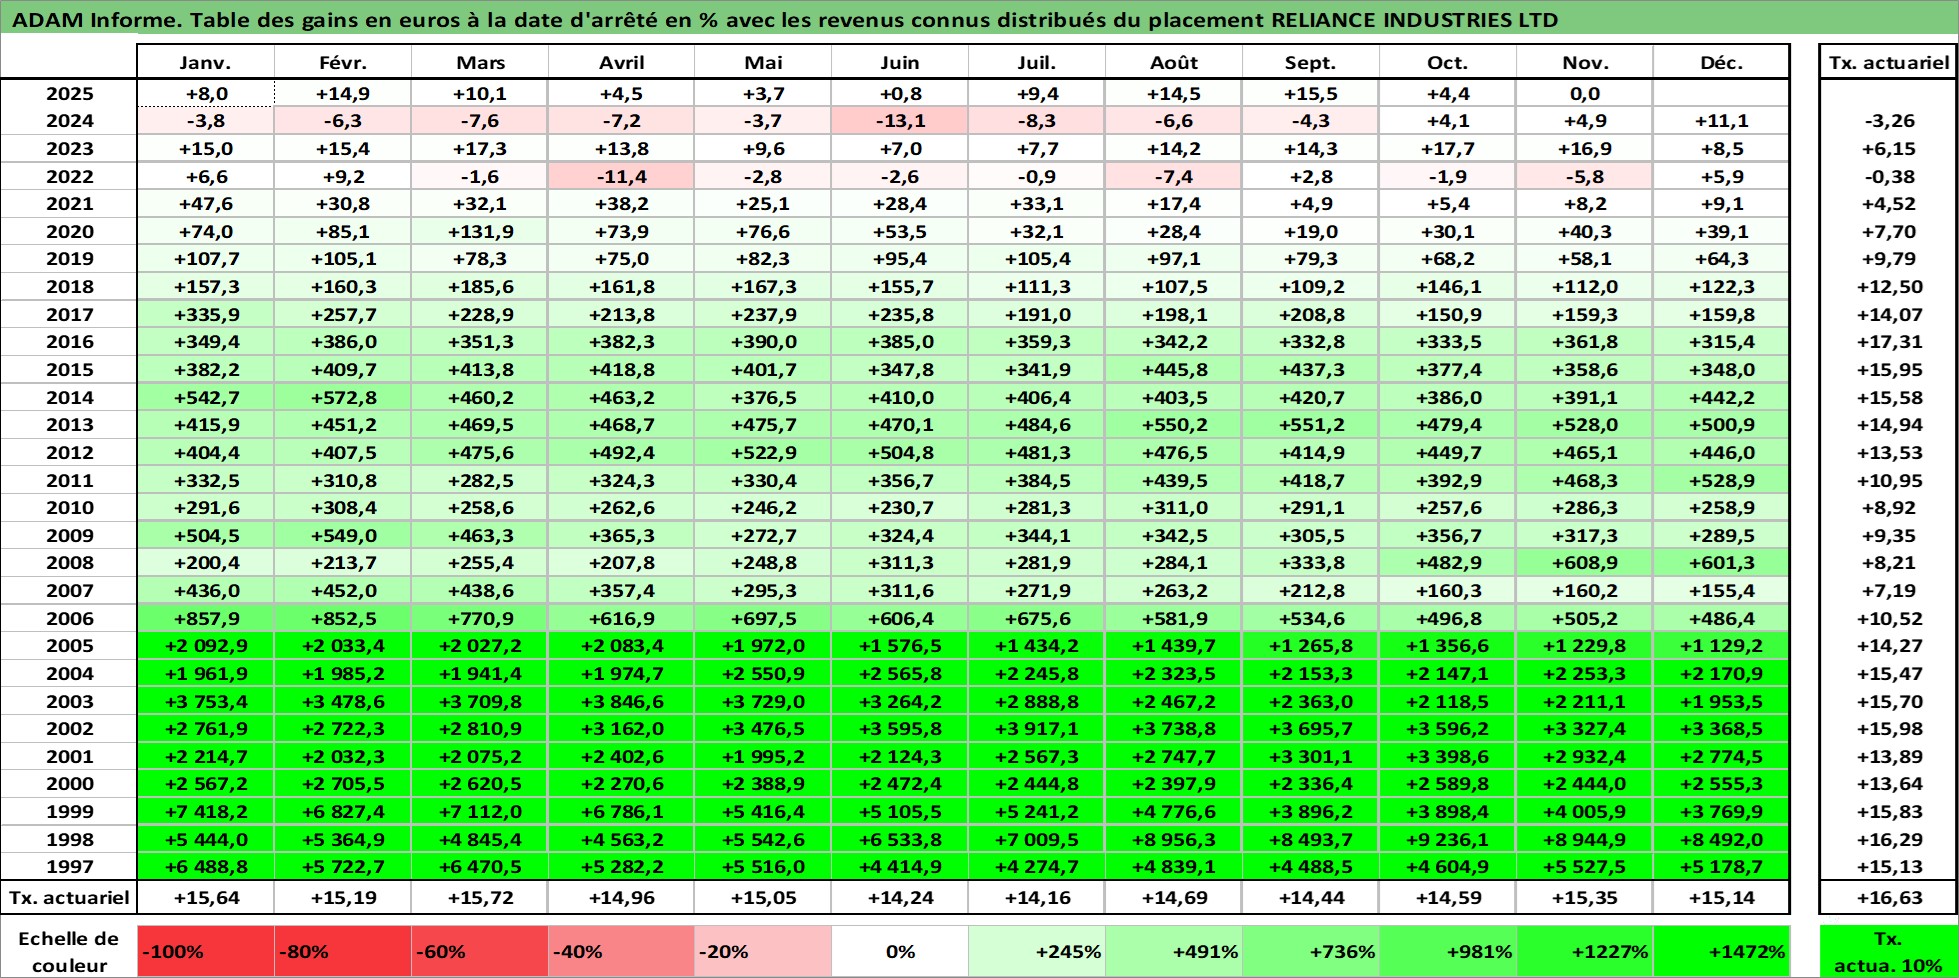The width and height of the screenshot is (1959, 978).
Task: Click the Août column header
Action: tap(1174, 62)
